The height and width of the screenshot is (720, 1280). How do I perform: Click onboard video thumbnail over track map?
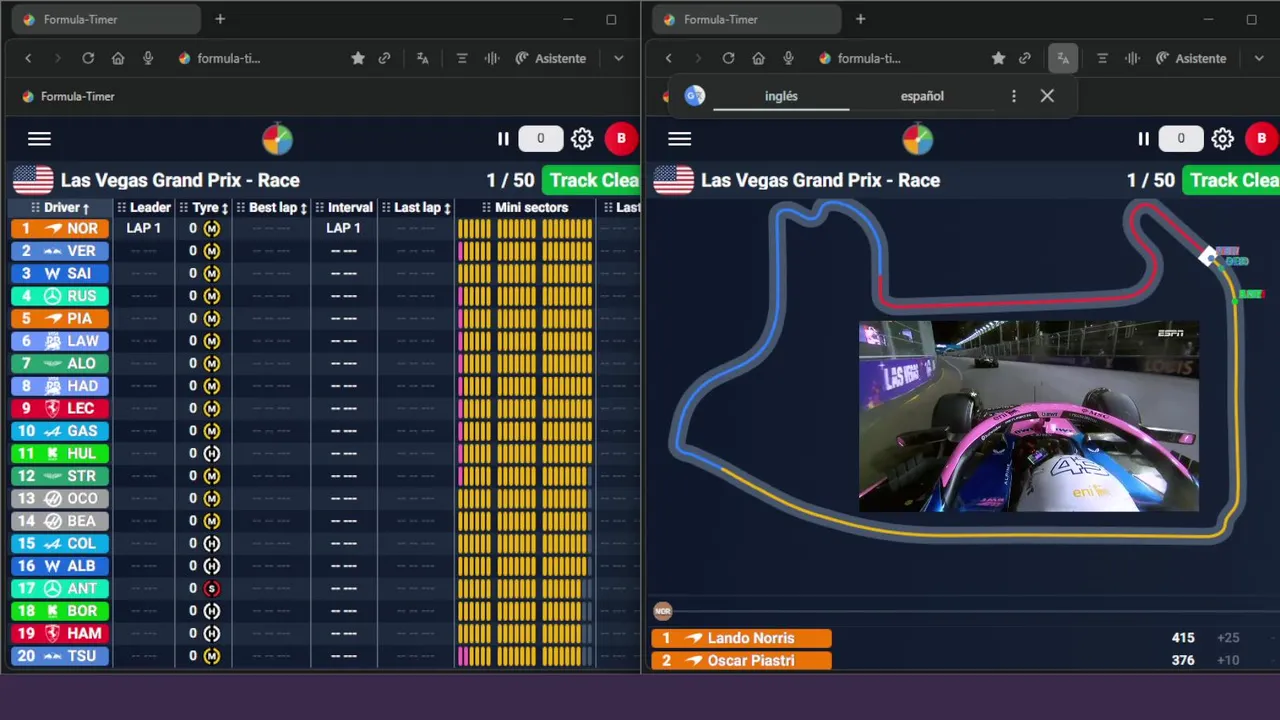pyautogui.click(x=1028, y=416)
